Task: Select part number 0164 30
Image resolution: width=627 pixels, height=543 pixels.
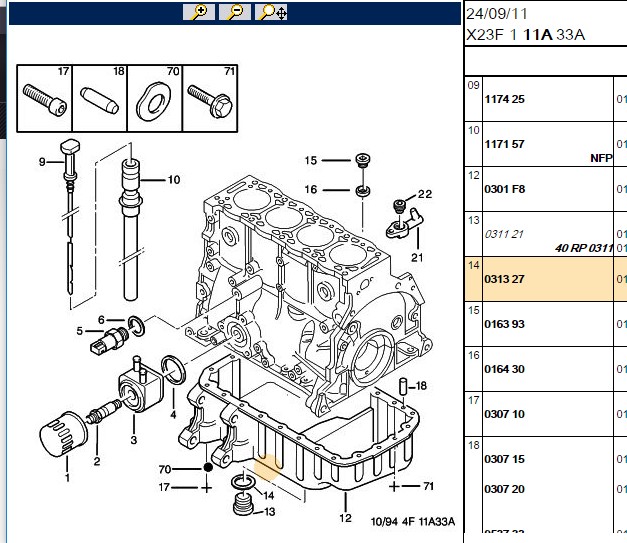Action: 504,369
